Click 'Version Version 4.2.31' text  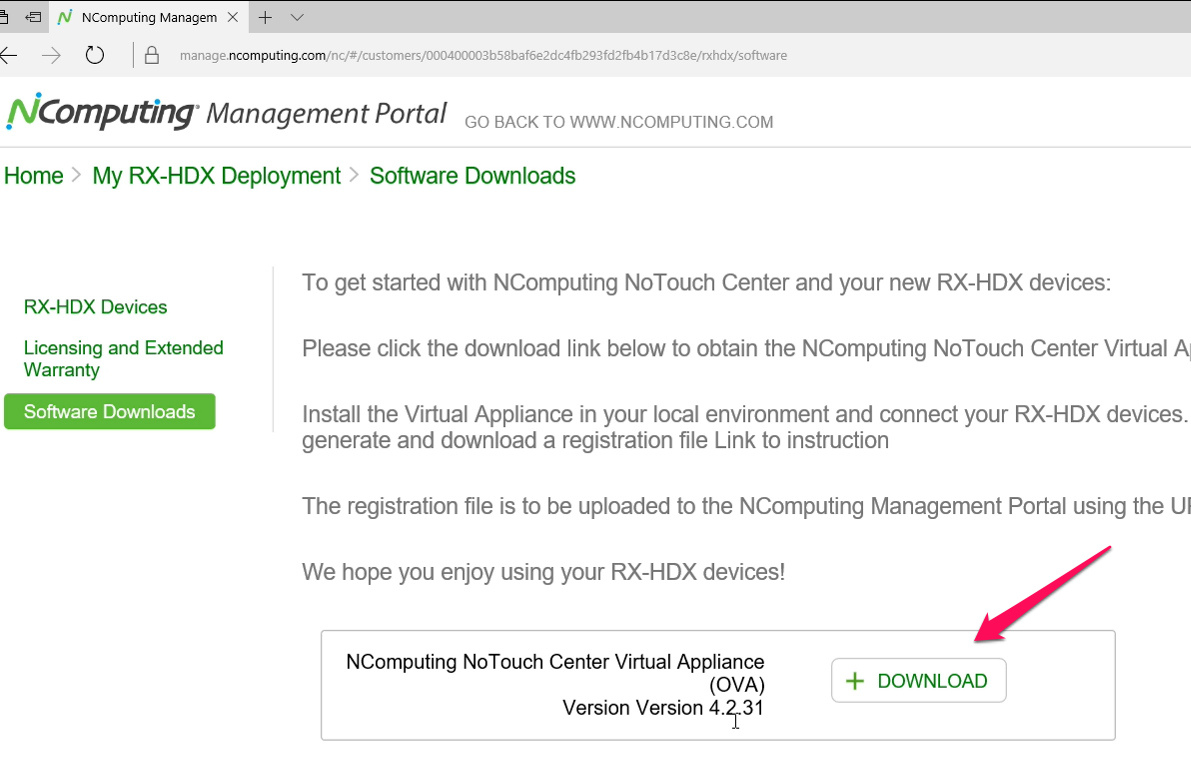pos(662,708)
